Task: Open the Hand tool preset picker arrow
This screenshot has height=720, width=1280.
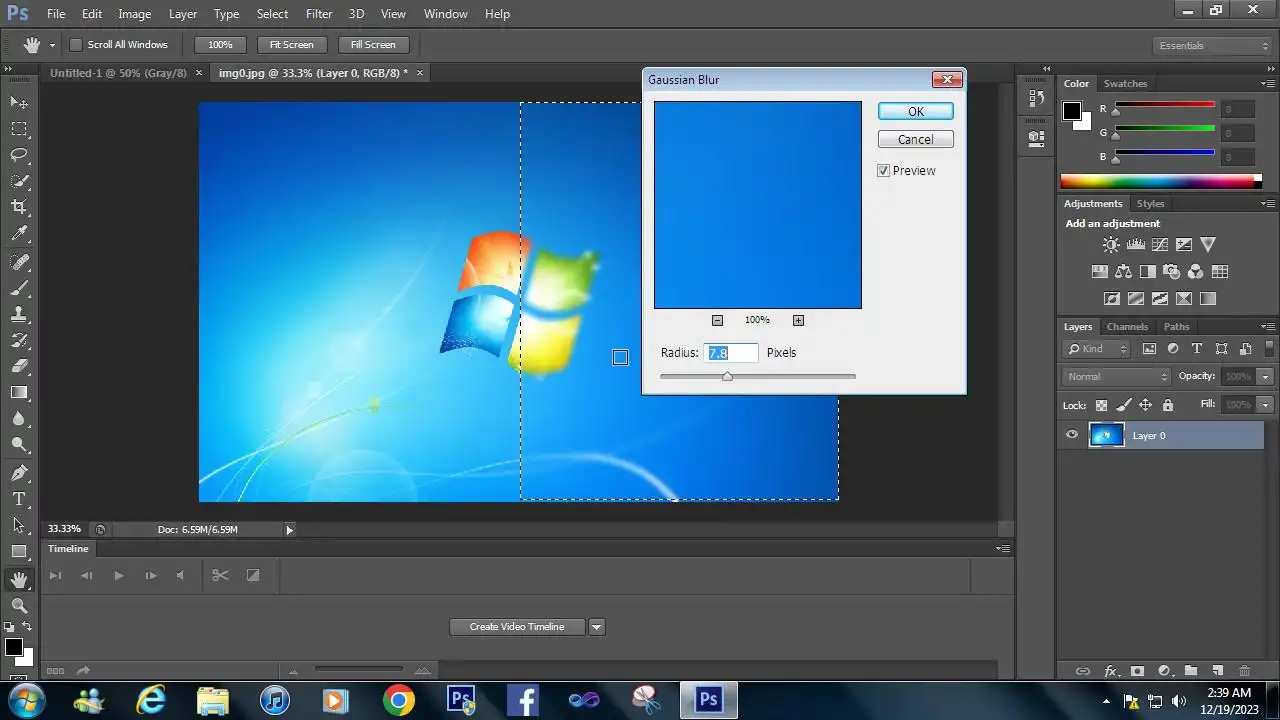Action: (x=52, y=45)
